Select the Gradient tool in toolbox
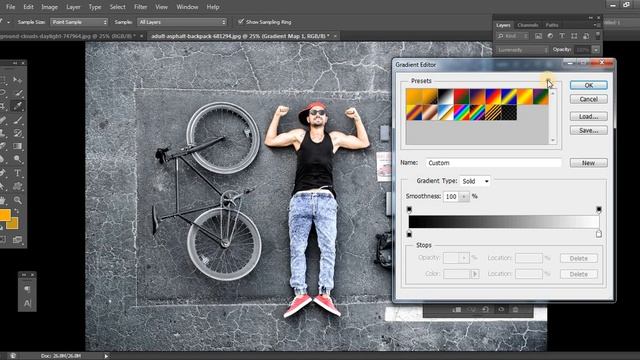This screenshot has width=640, height=360. coord(17,146)
